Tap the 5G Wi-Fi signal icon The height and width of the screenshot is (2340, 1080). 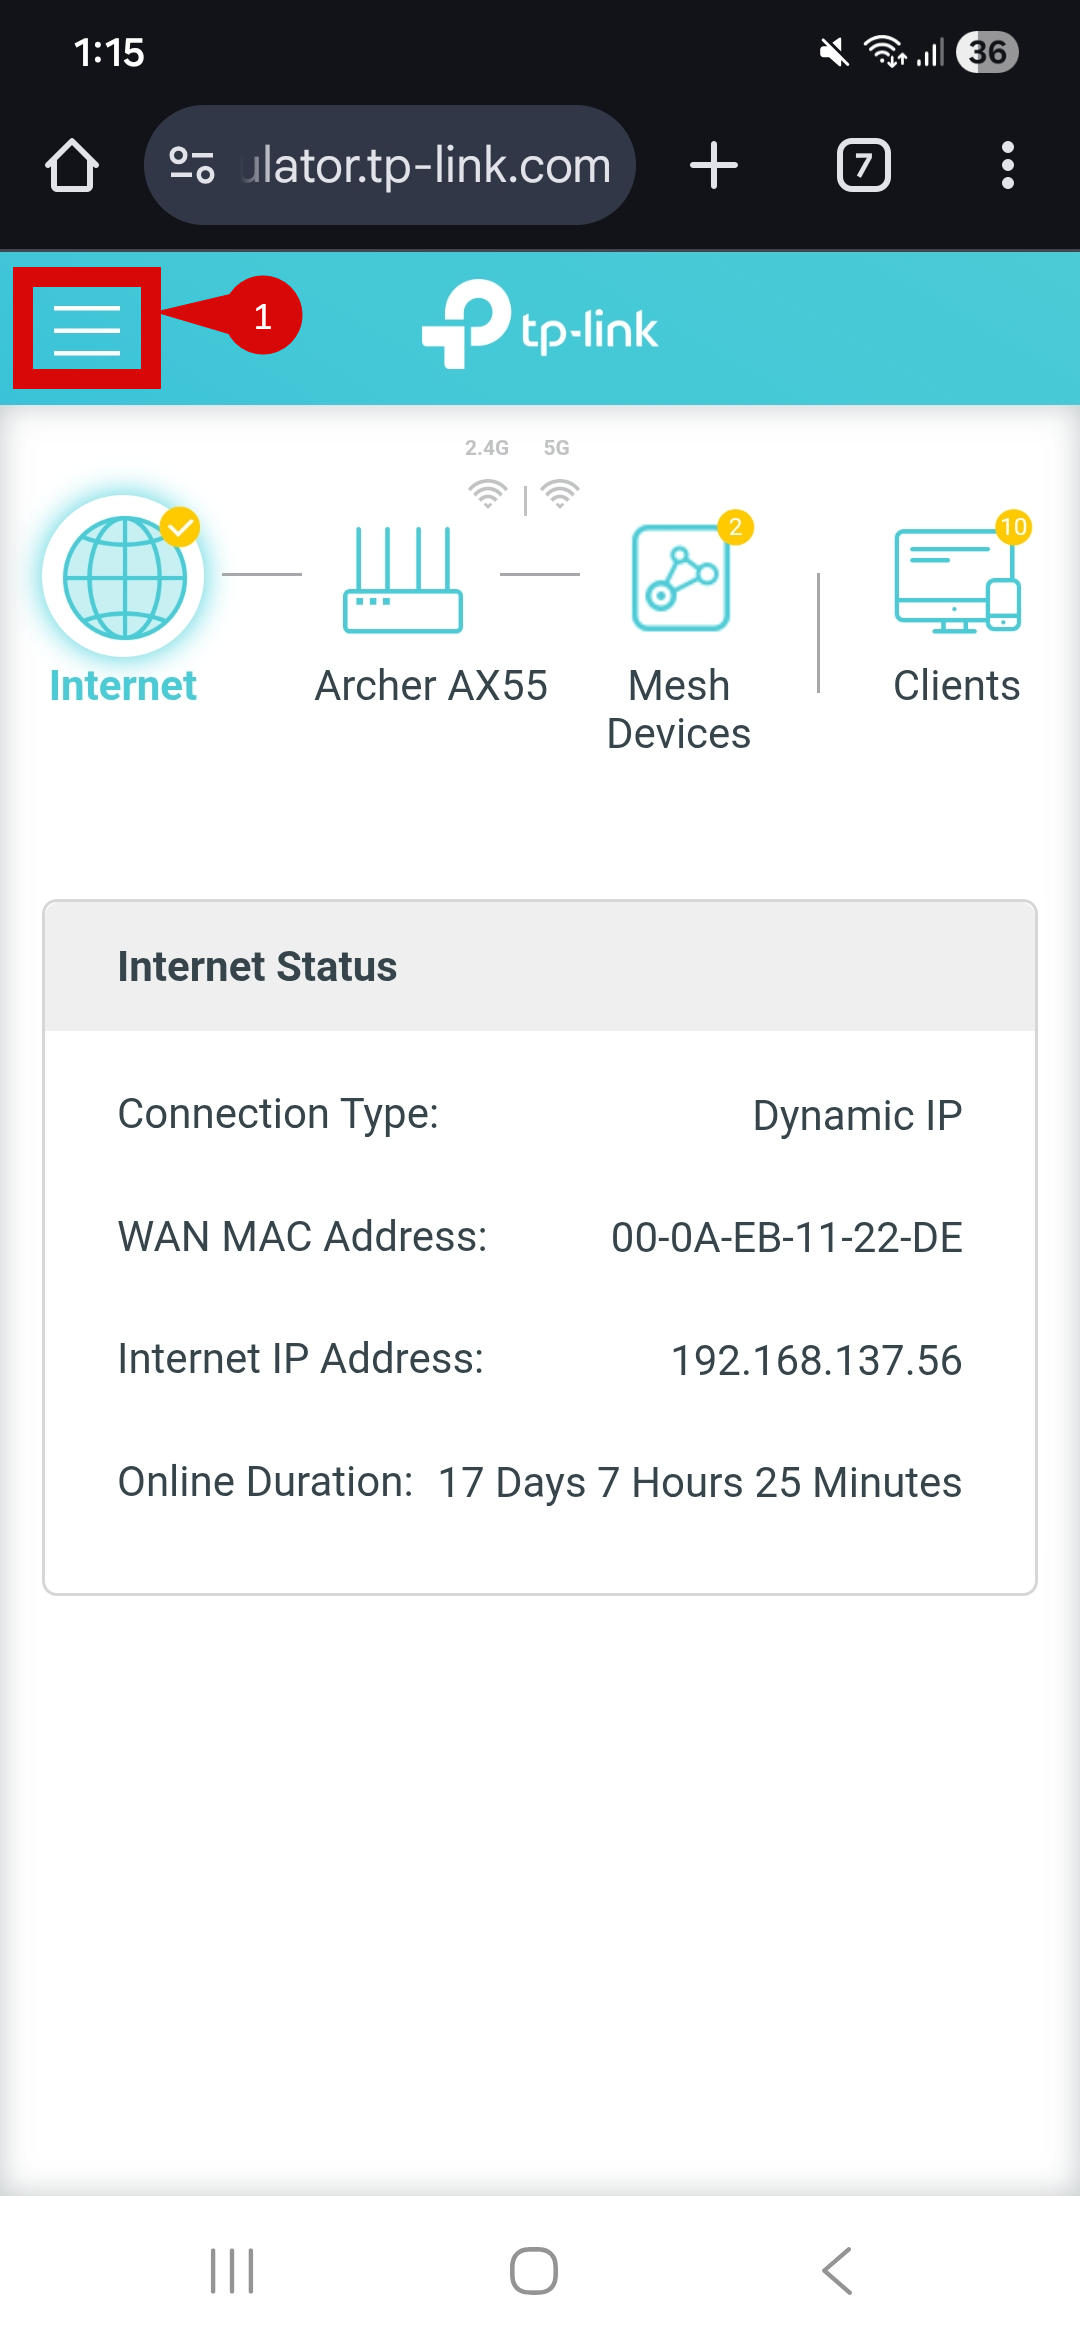pos(560,493)
